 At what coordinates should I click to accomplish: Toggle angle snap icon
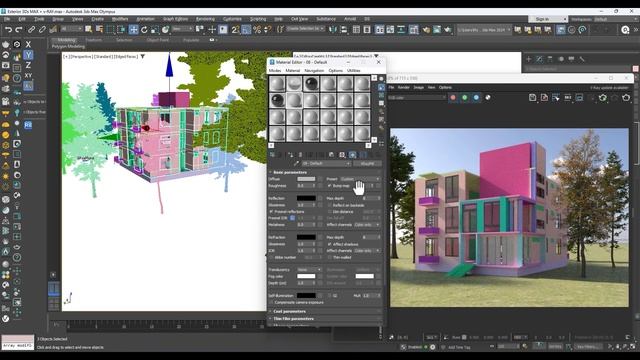[246, 29]
